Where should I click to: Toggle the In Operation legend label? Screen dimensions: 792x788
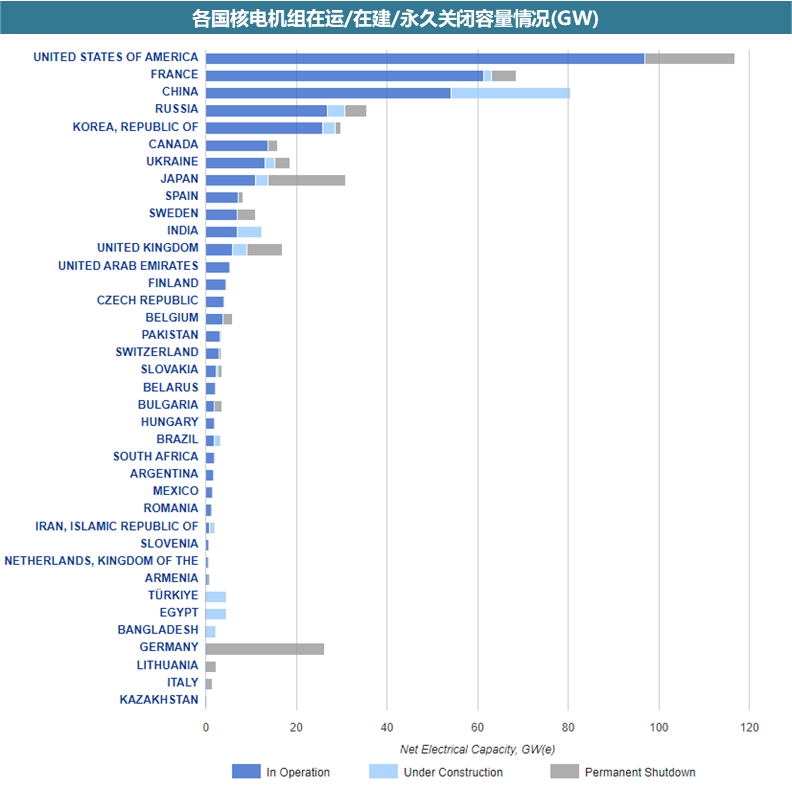coord(298,772)
